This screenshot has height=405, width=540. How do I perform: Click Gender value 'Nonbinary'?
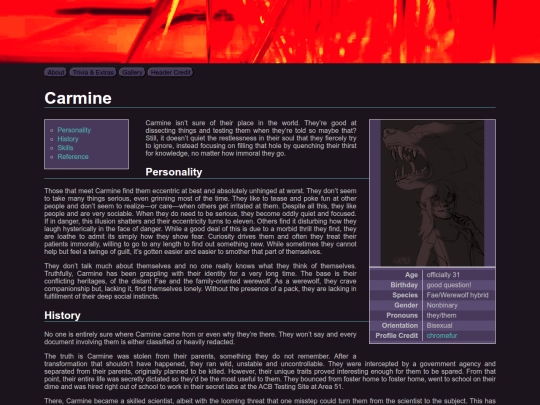point(442,305)
